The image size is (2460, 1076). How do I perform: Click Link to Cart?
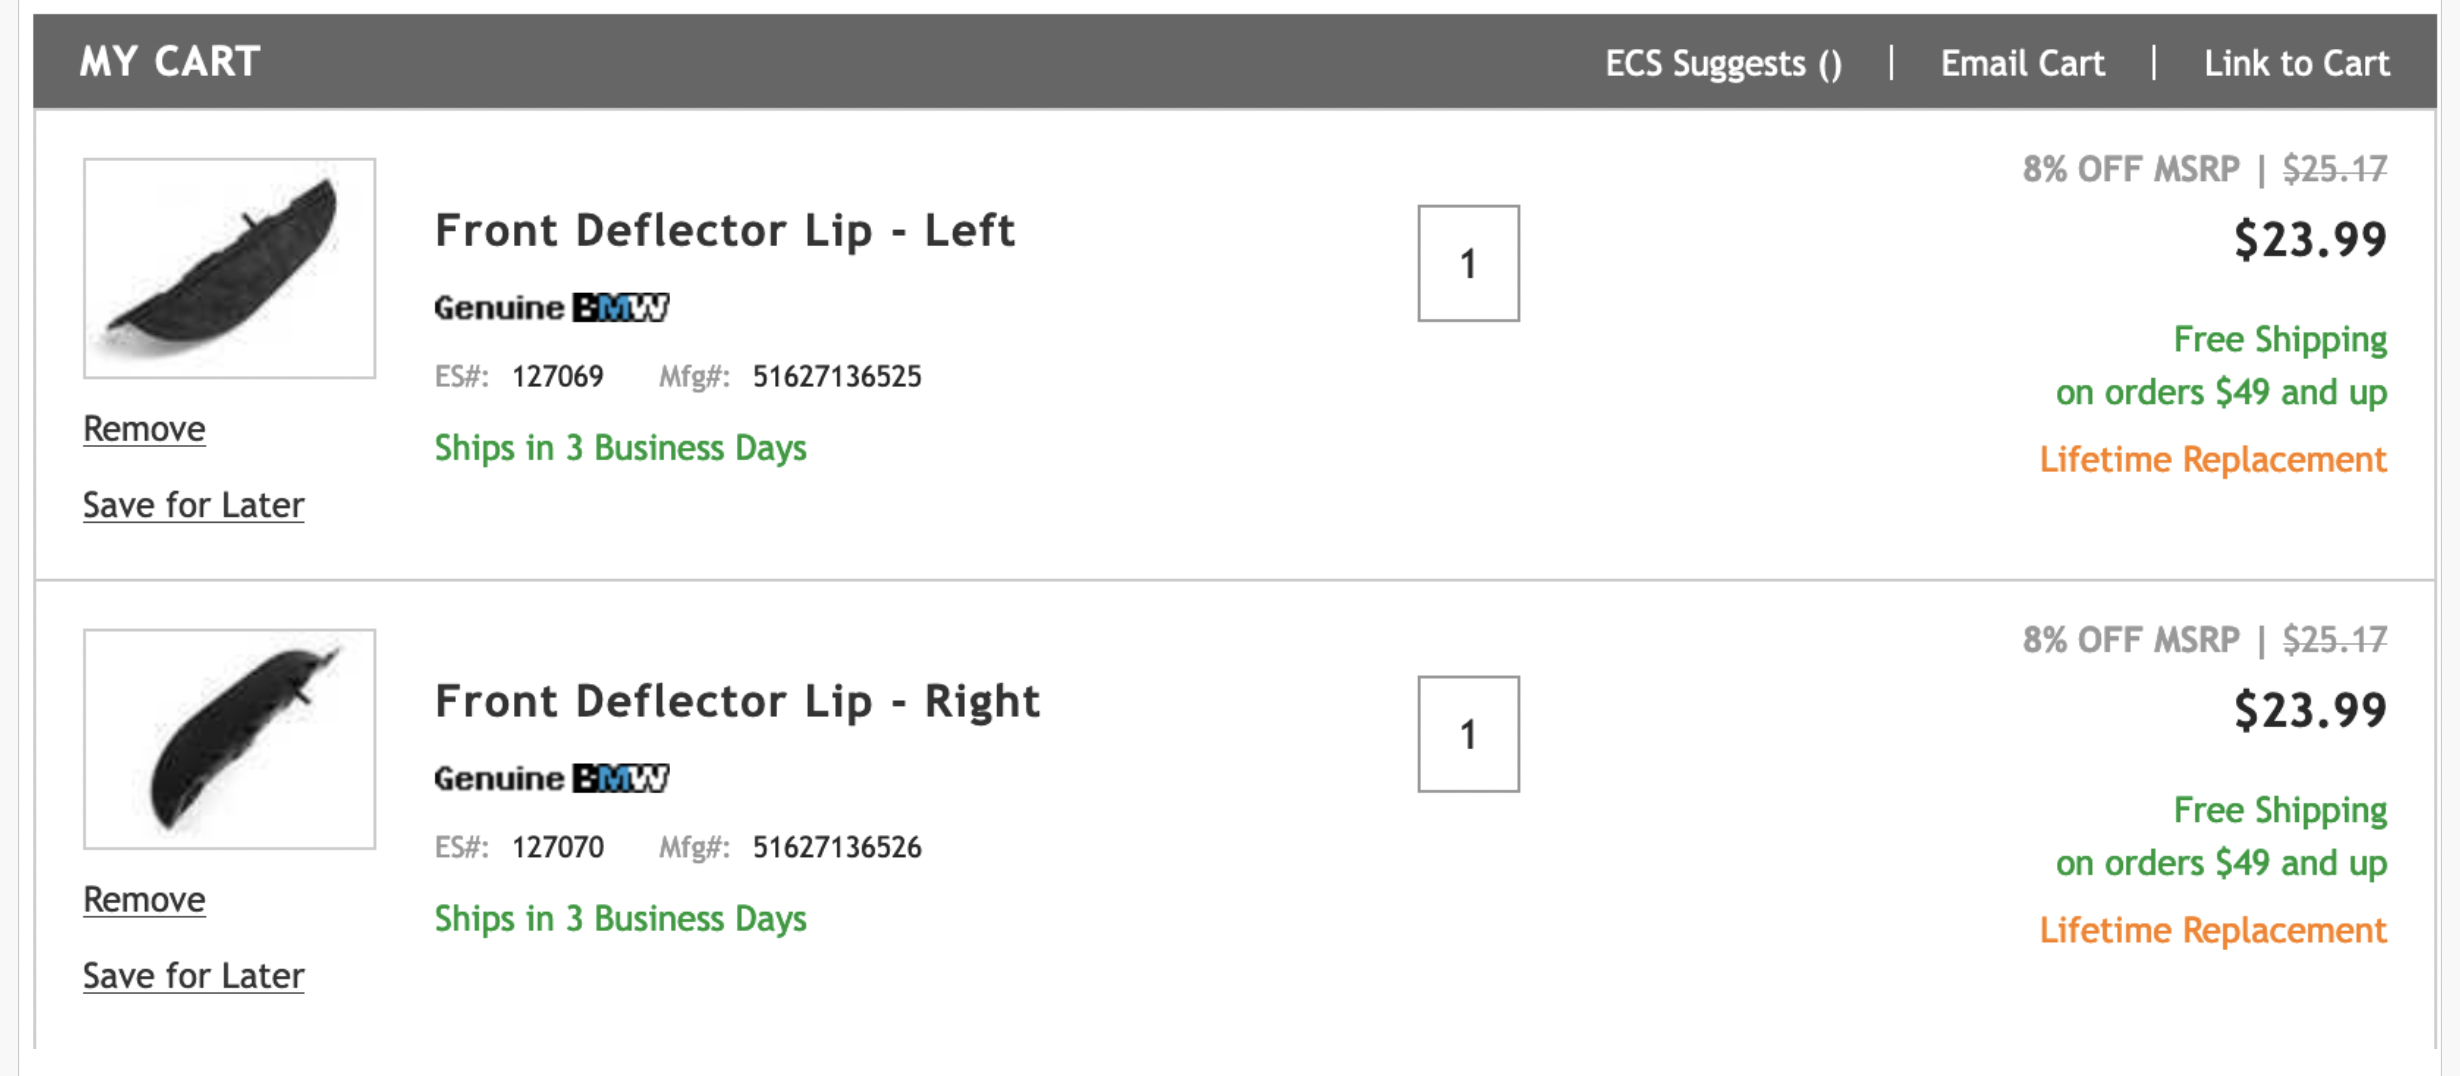2296,63
